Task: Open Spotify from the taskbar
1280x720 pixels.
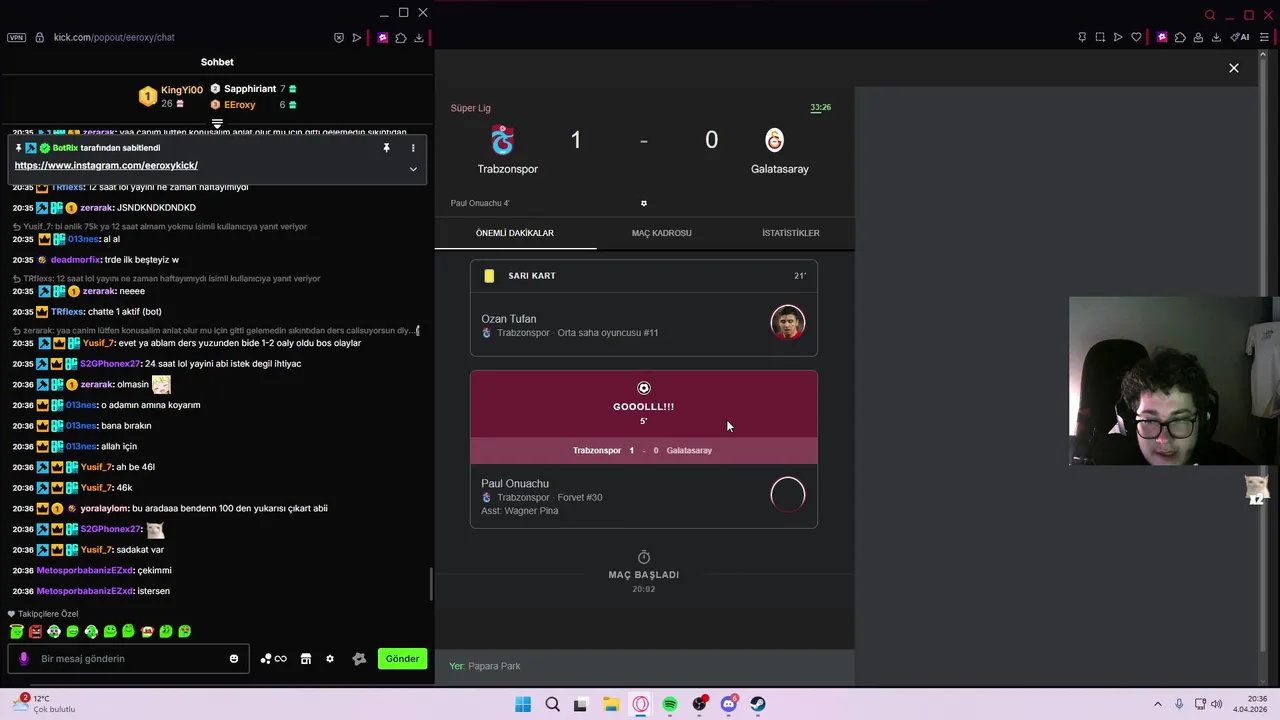Action: click(x=670, y=704)
